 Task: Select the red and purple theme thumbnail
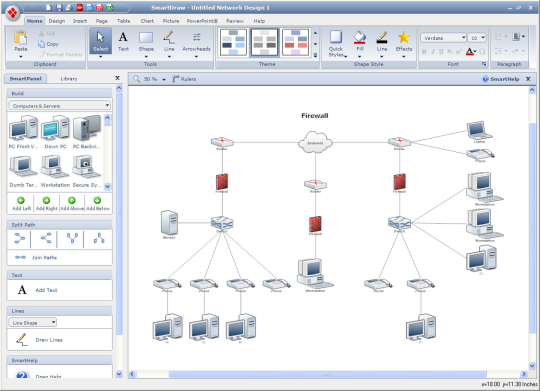(295, 42)
